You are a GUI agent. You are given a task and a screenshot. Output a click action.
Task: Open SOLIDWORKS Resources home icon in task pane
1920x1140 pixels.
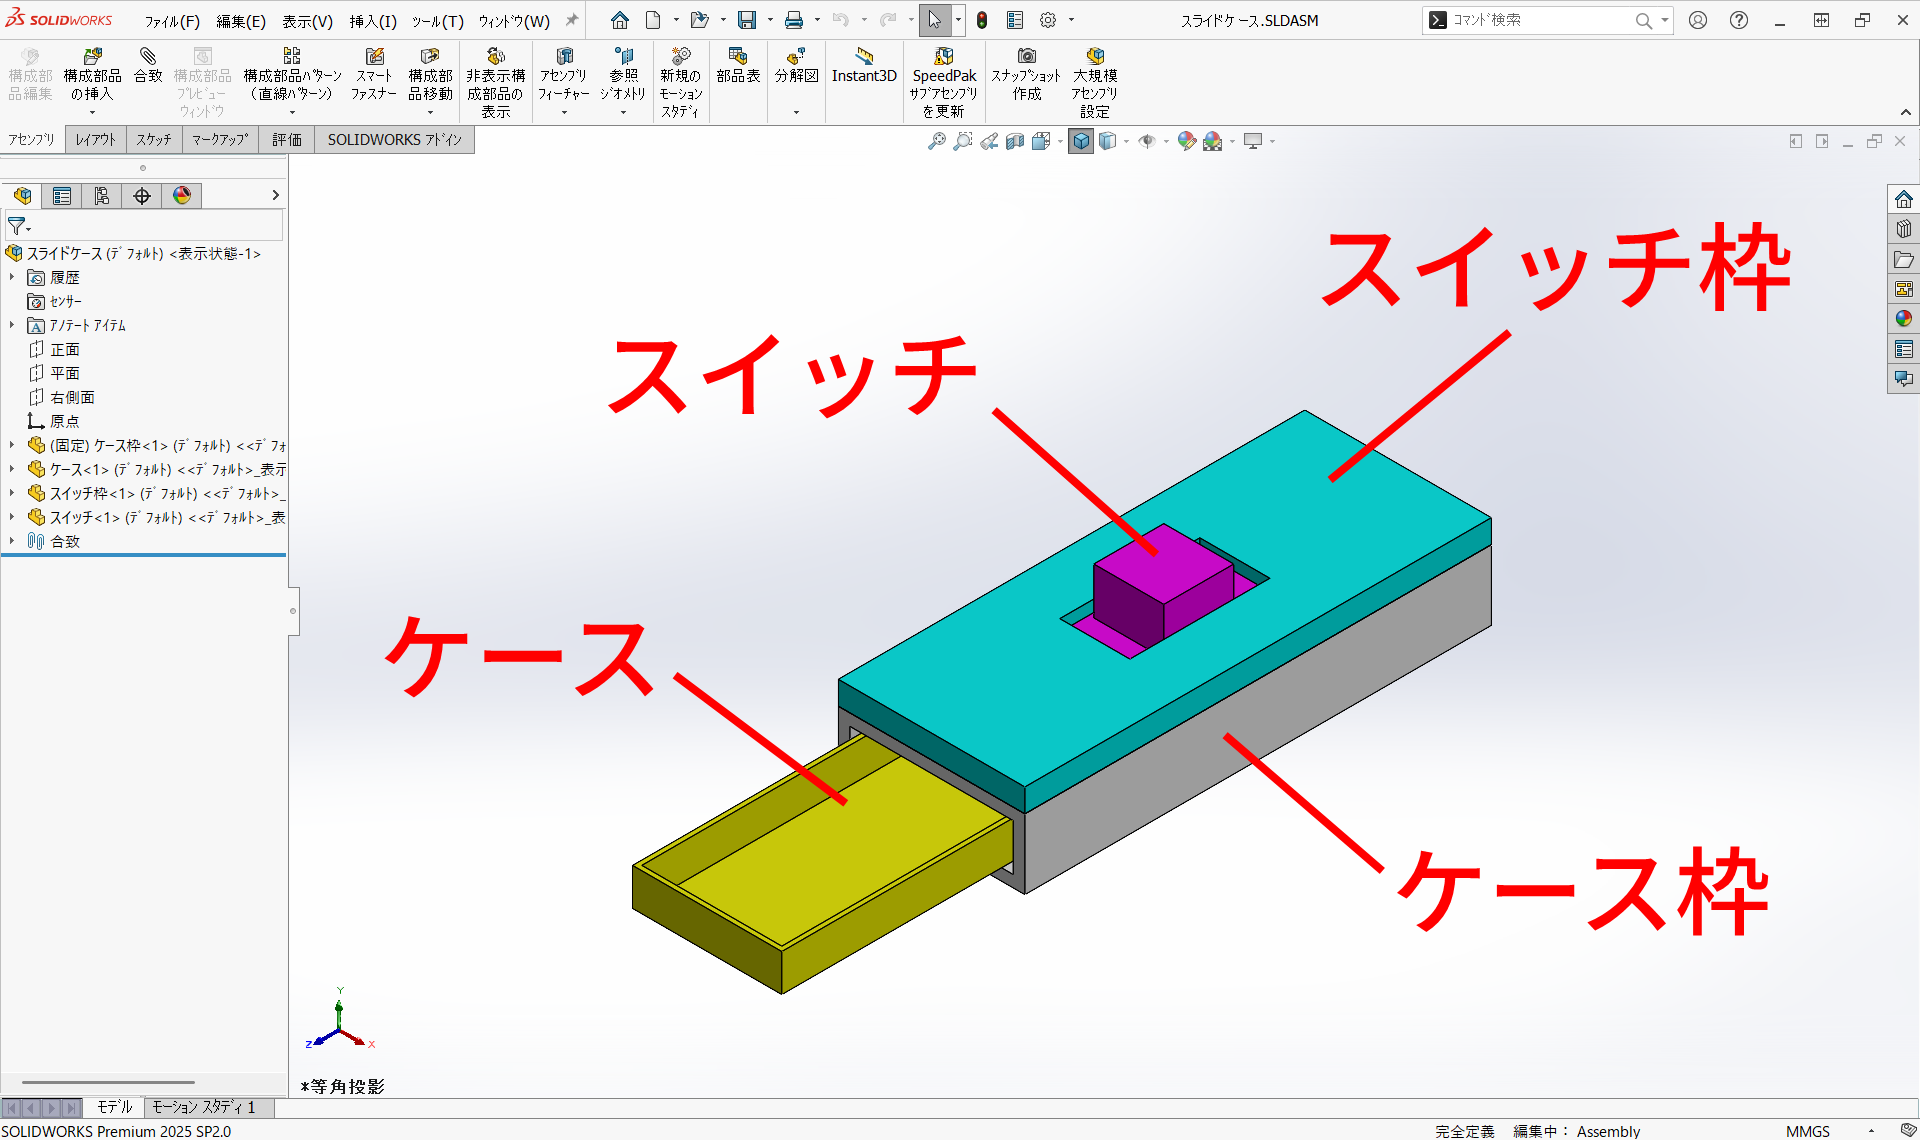pyautogui.click(x=1904, y=199)
